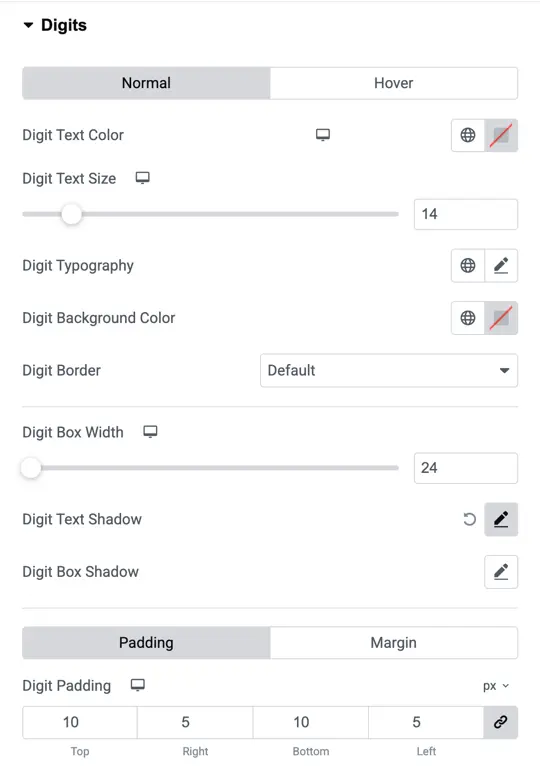Collapse the Digits section
This screenshot has height=766, width=540.
tap(28, 25)
